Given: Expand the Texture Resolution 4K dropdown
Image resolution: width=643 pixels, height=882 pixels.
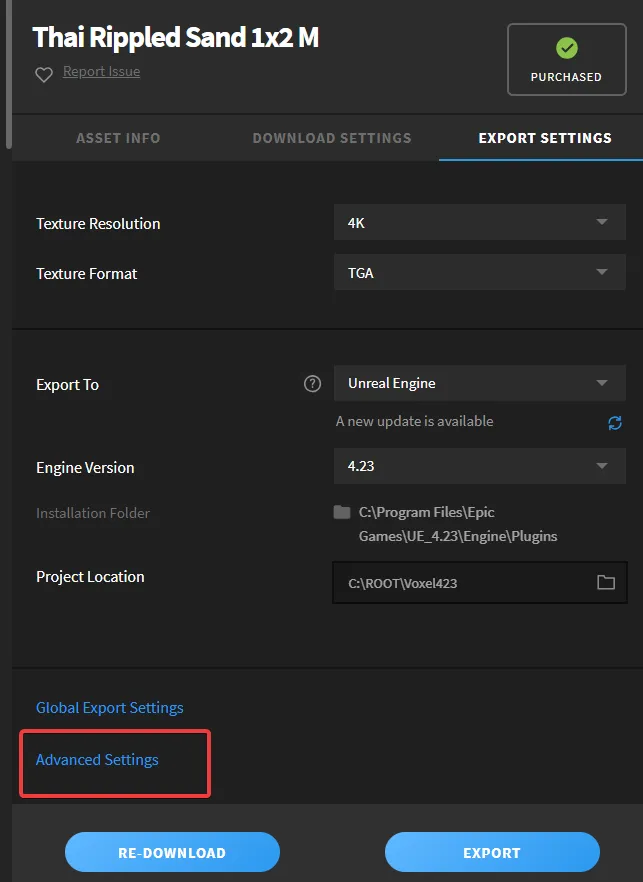Looking at the screenshot, I should (x=479, y=223).
